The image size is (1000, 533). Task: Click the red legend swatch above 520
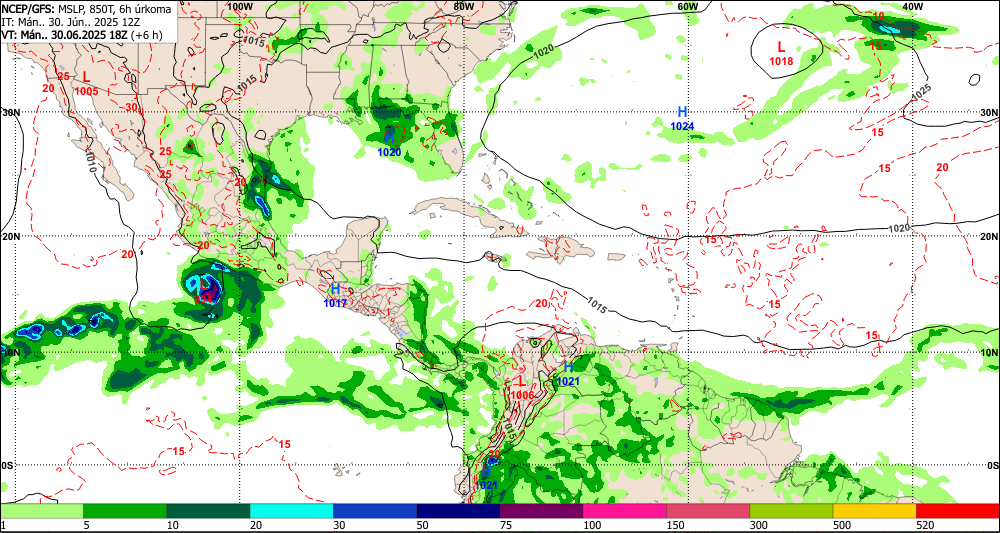(x=958, y=511)
